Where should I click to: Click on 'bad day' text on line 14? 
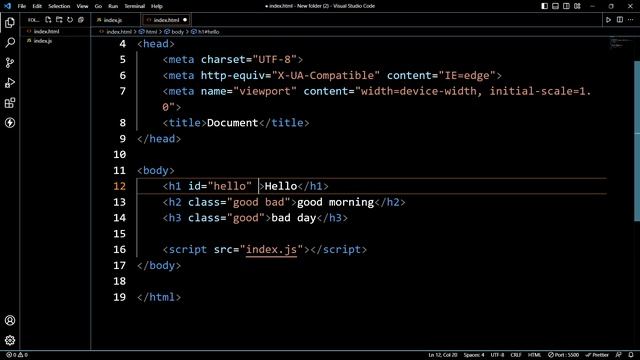click(293, 218)
